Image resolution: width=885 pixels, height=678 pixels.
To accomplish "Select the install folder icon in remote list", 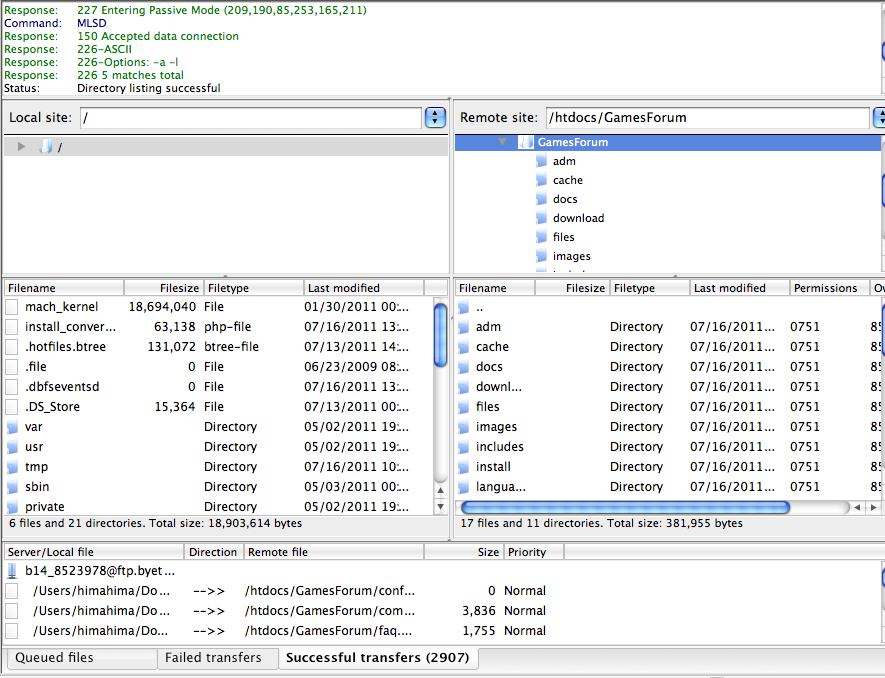I will pos(464,467).
